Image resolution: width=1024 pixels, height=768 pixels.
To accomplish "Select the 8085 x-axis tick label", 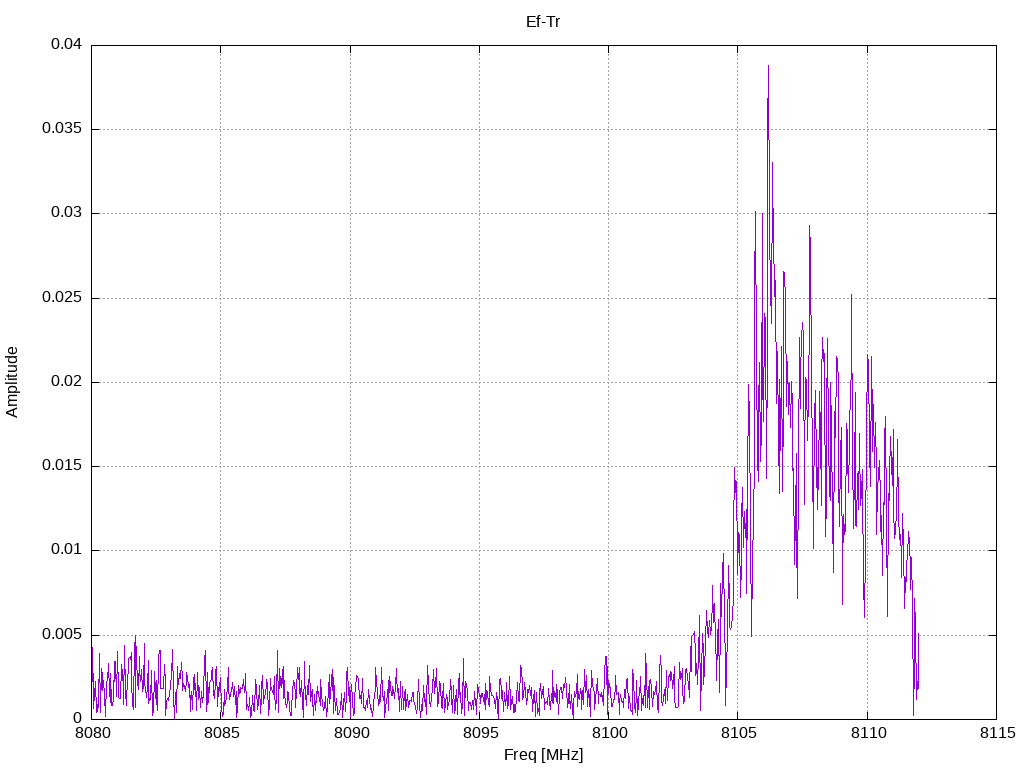I will pos(221,733).
